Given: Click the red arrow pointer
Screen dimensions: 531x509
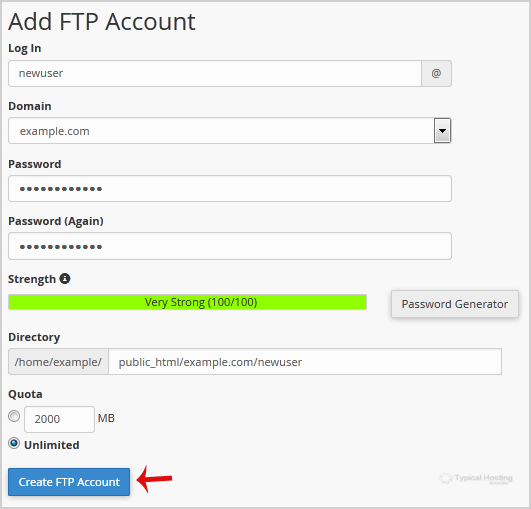Looking at the screenshot, I should [x=154, y=479].
